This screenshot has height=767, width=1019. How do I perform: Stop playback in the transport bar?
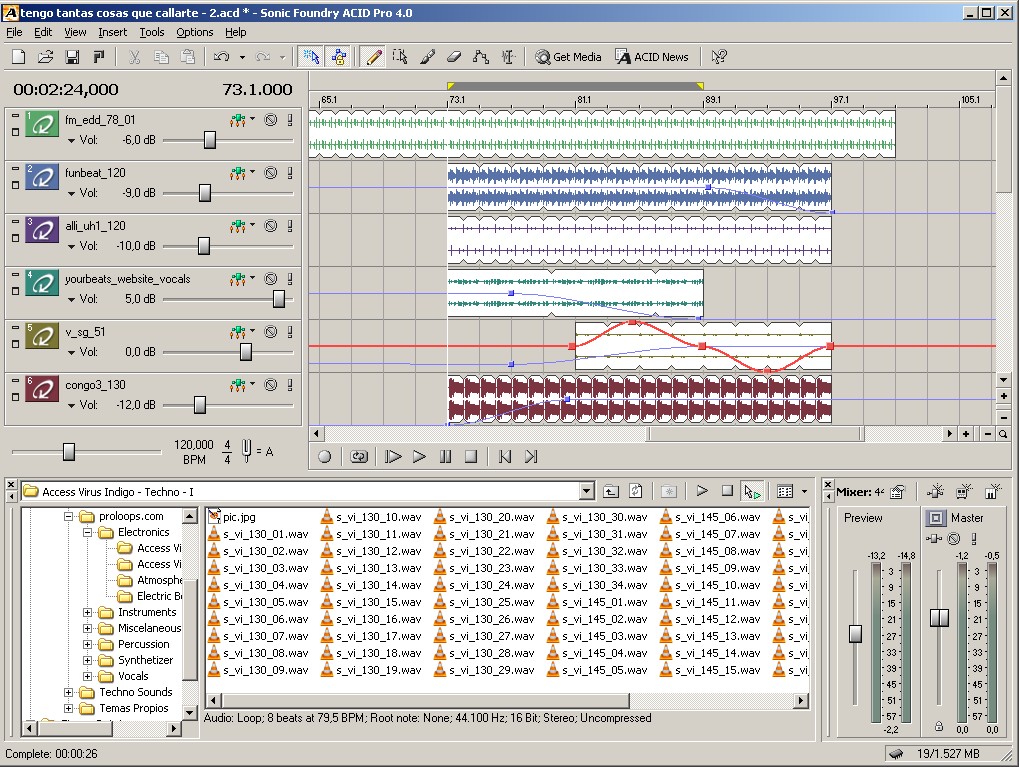471,457
